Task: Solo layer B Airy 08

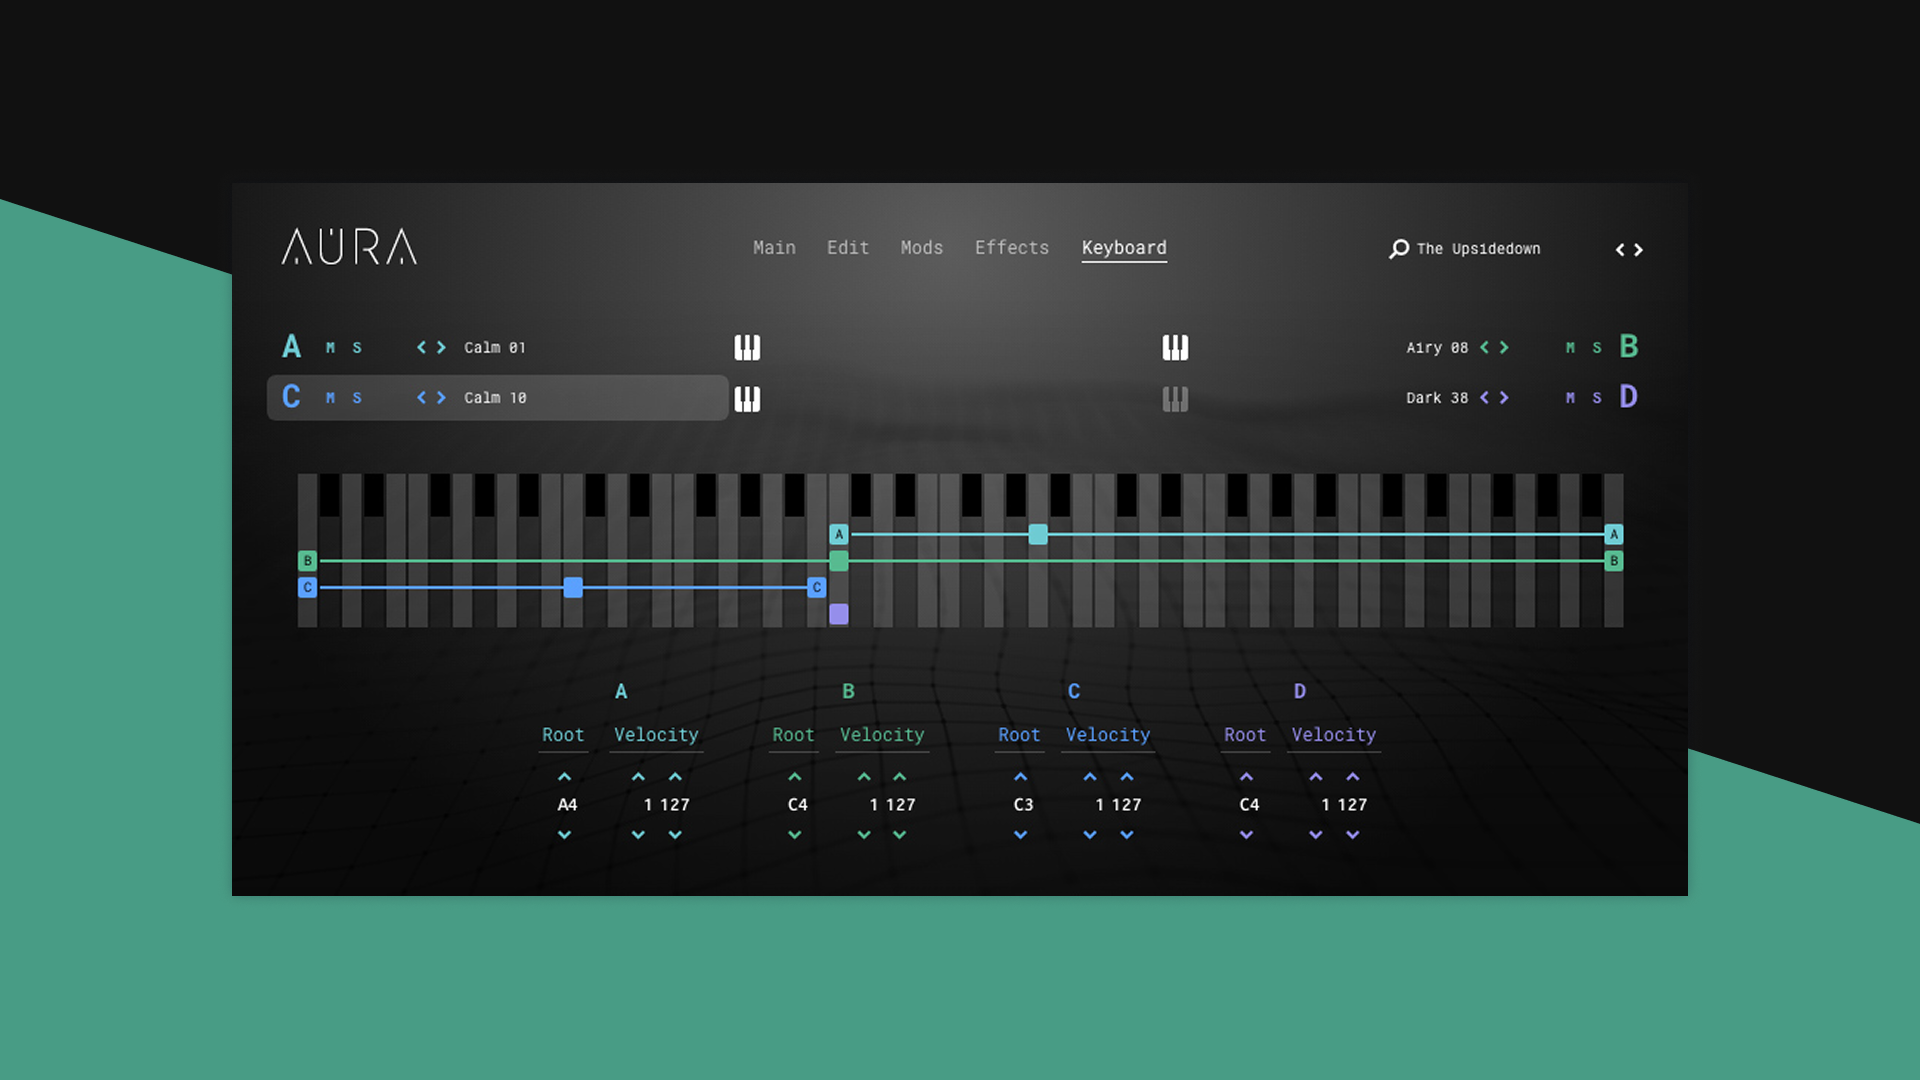Action: click(x=1597, y=347)
